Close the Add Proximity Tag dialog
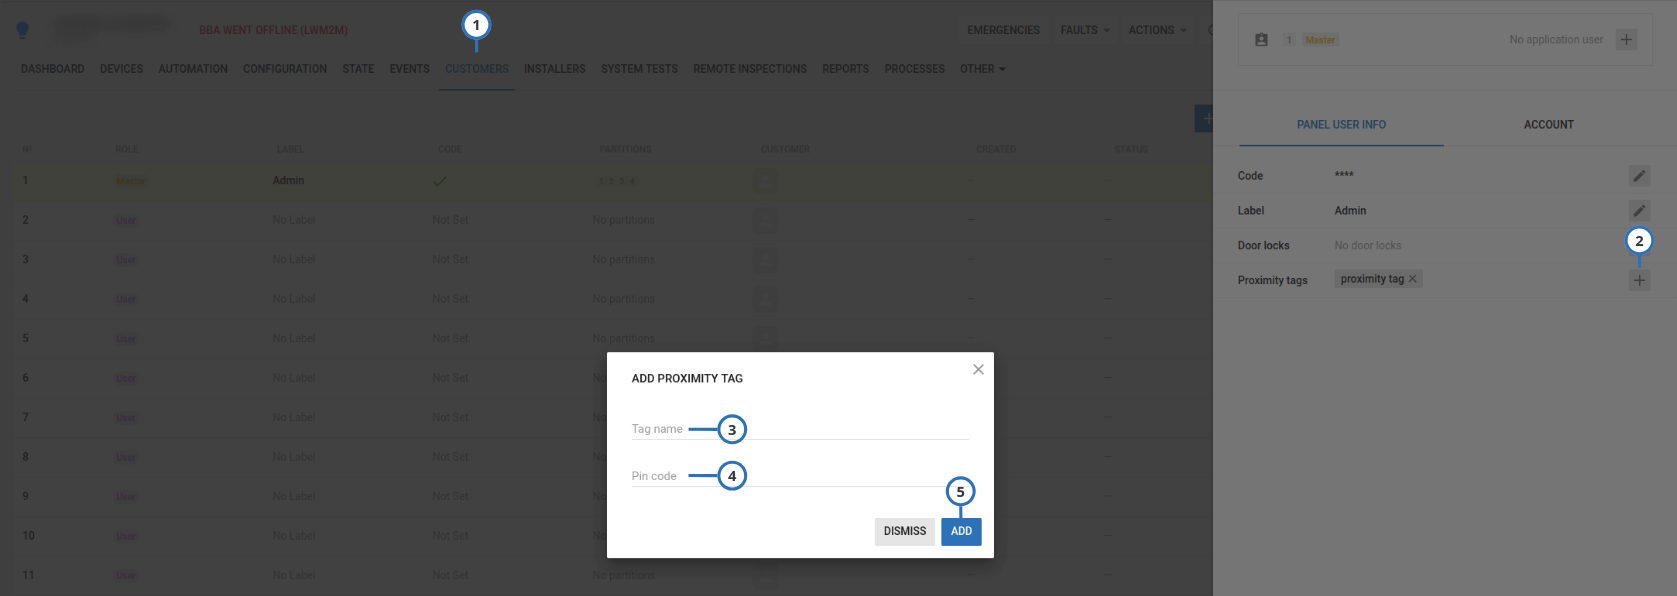 point(978,369)
